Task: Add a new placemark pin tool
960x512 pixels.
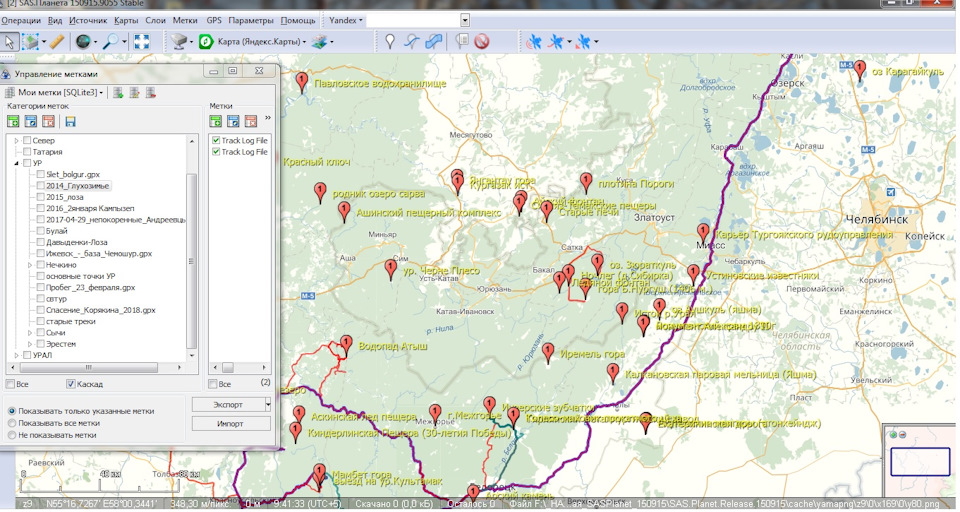Action: (x=390, y=42)
